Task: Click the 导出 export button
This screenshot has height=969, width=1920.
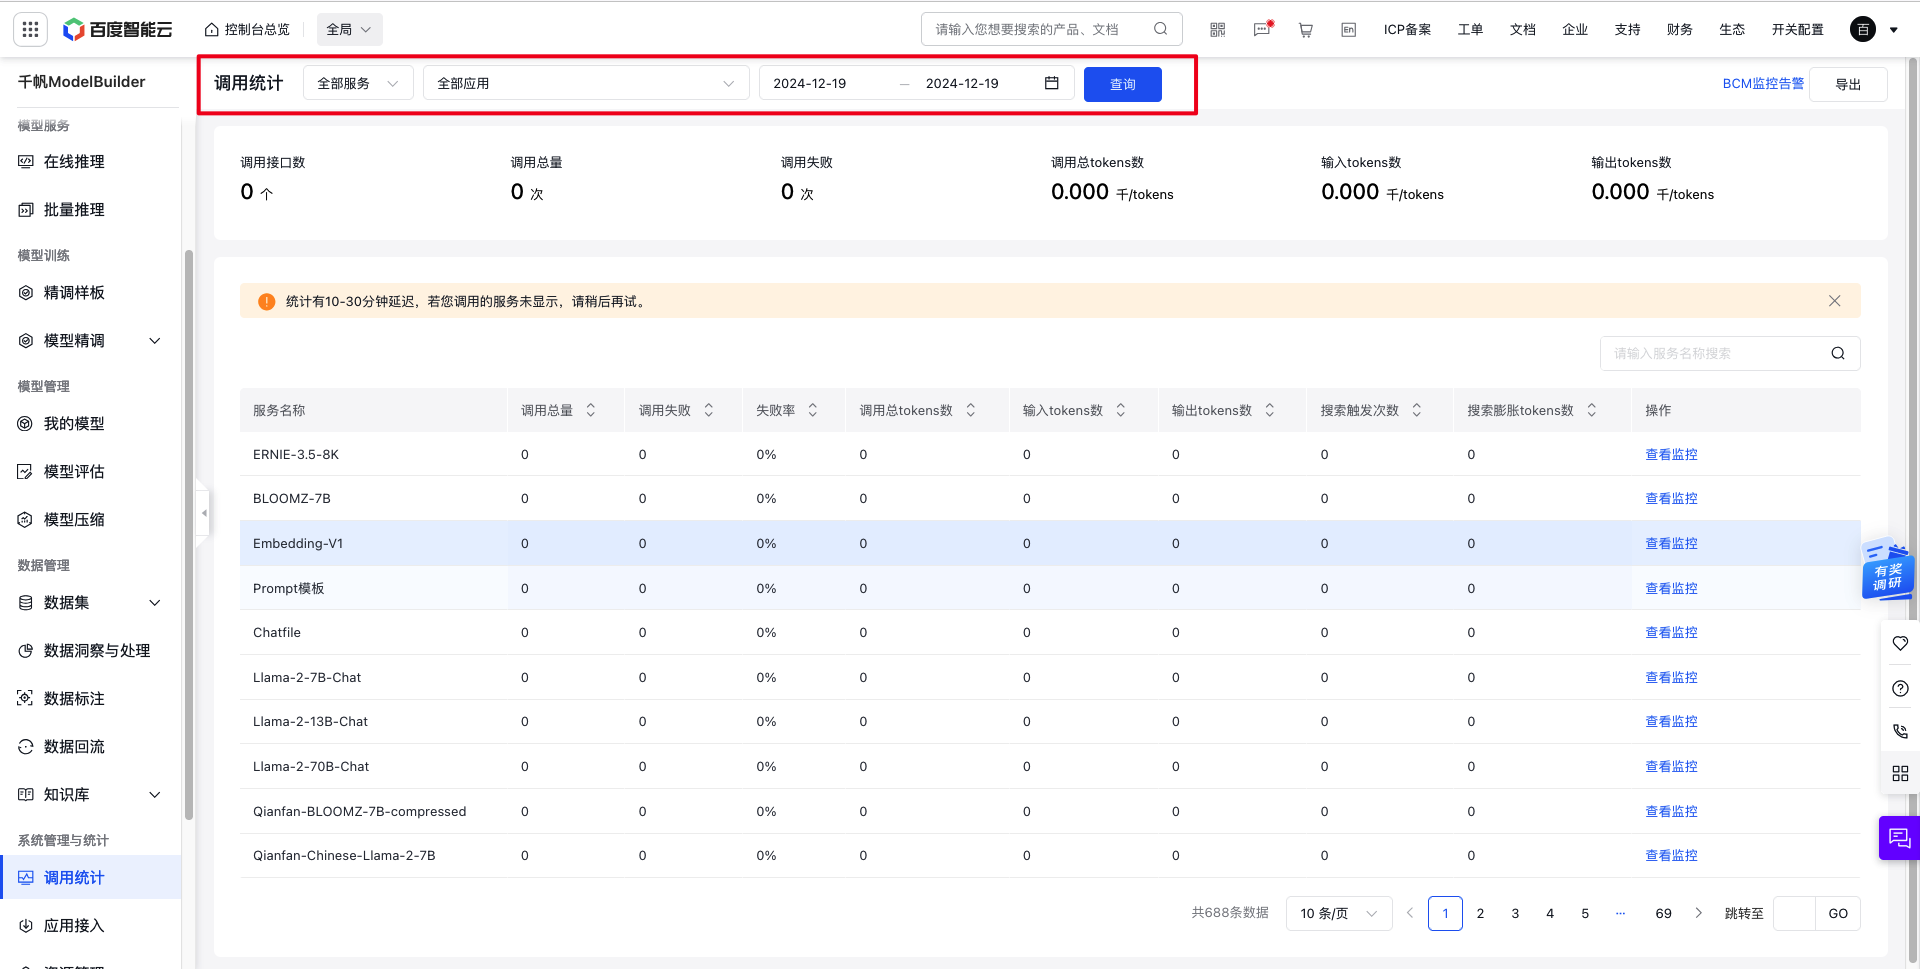Action: (x=1848, y=84)
